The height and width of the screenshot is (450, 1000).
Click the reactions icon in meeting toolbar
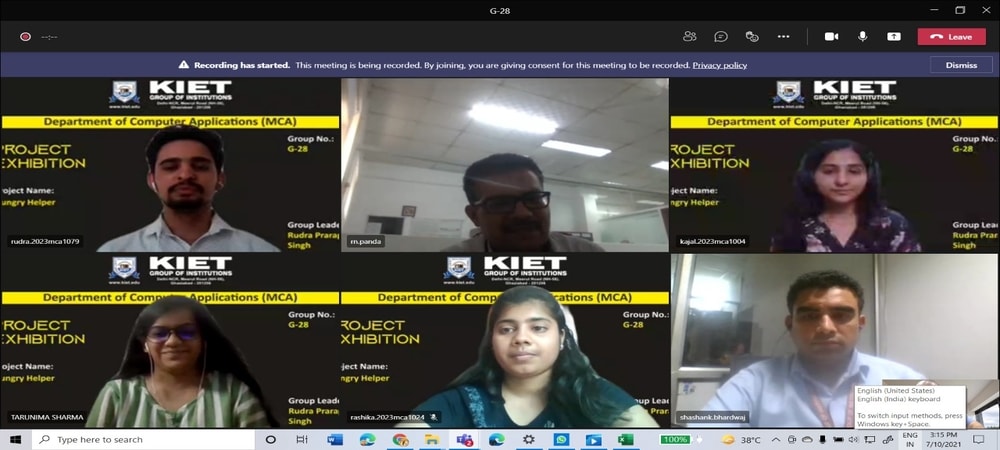752,37
